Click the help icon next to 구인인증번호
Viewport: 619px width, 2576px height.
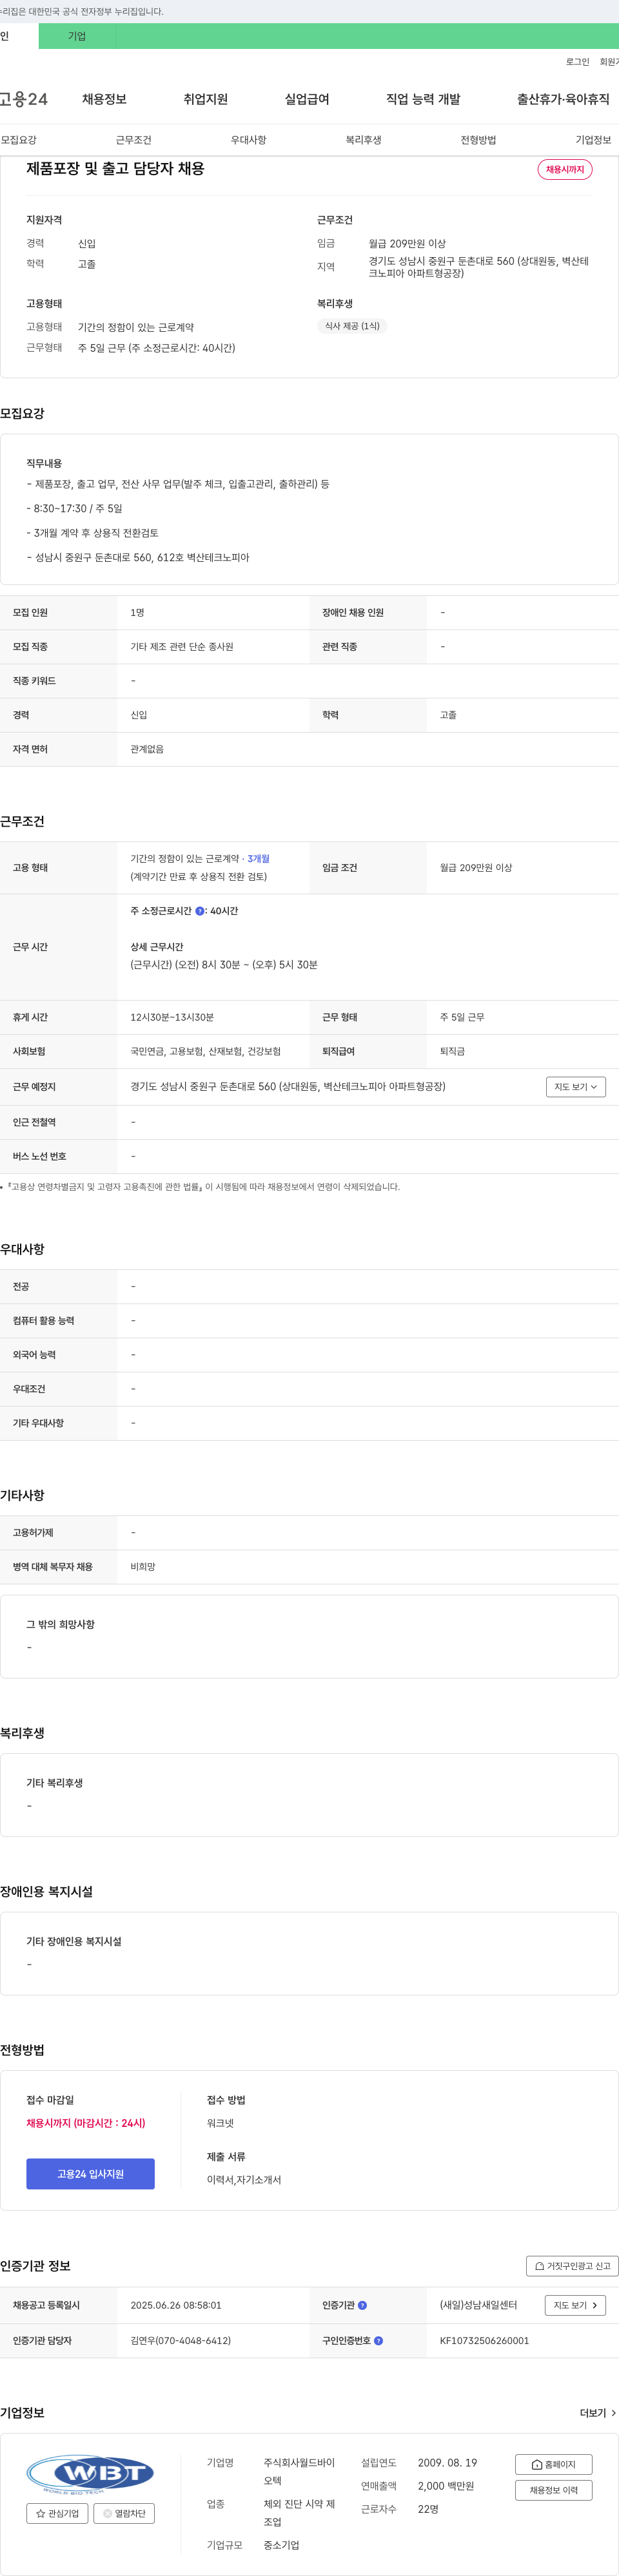click(x=378, y=2340)
